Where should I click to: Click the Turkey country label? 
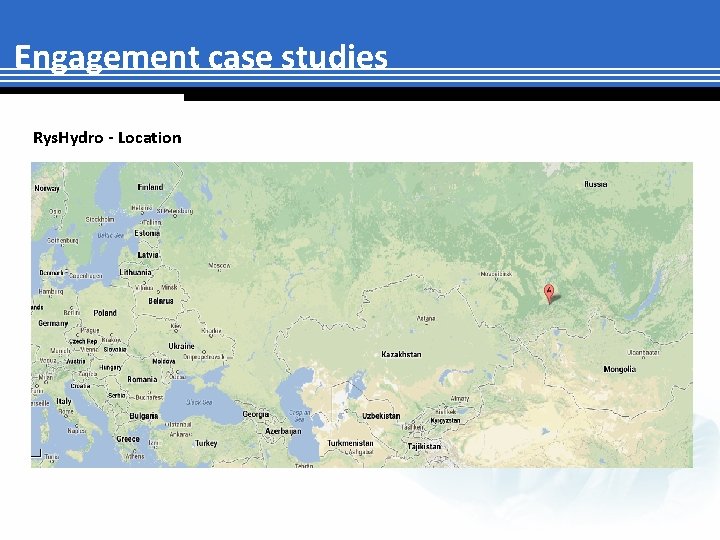(x=206, y=443)
